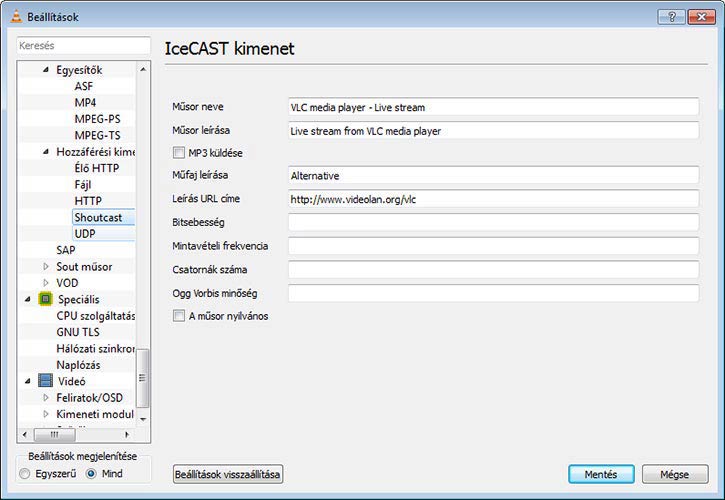Click Beállítások visszaállítása button
The height and width of the screenshot is (500, 725).
pos(228,474)
